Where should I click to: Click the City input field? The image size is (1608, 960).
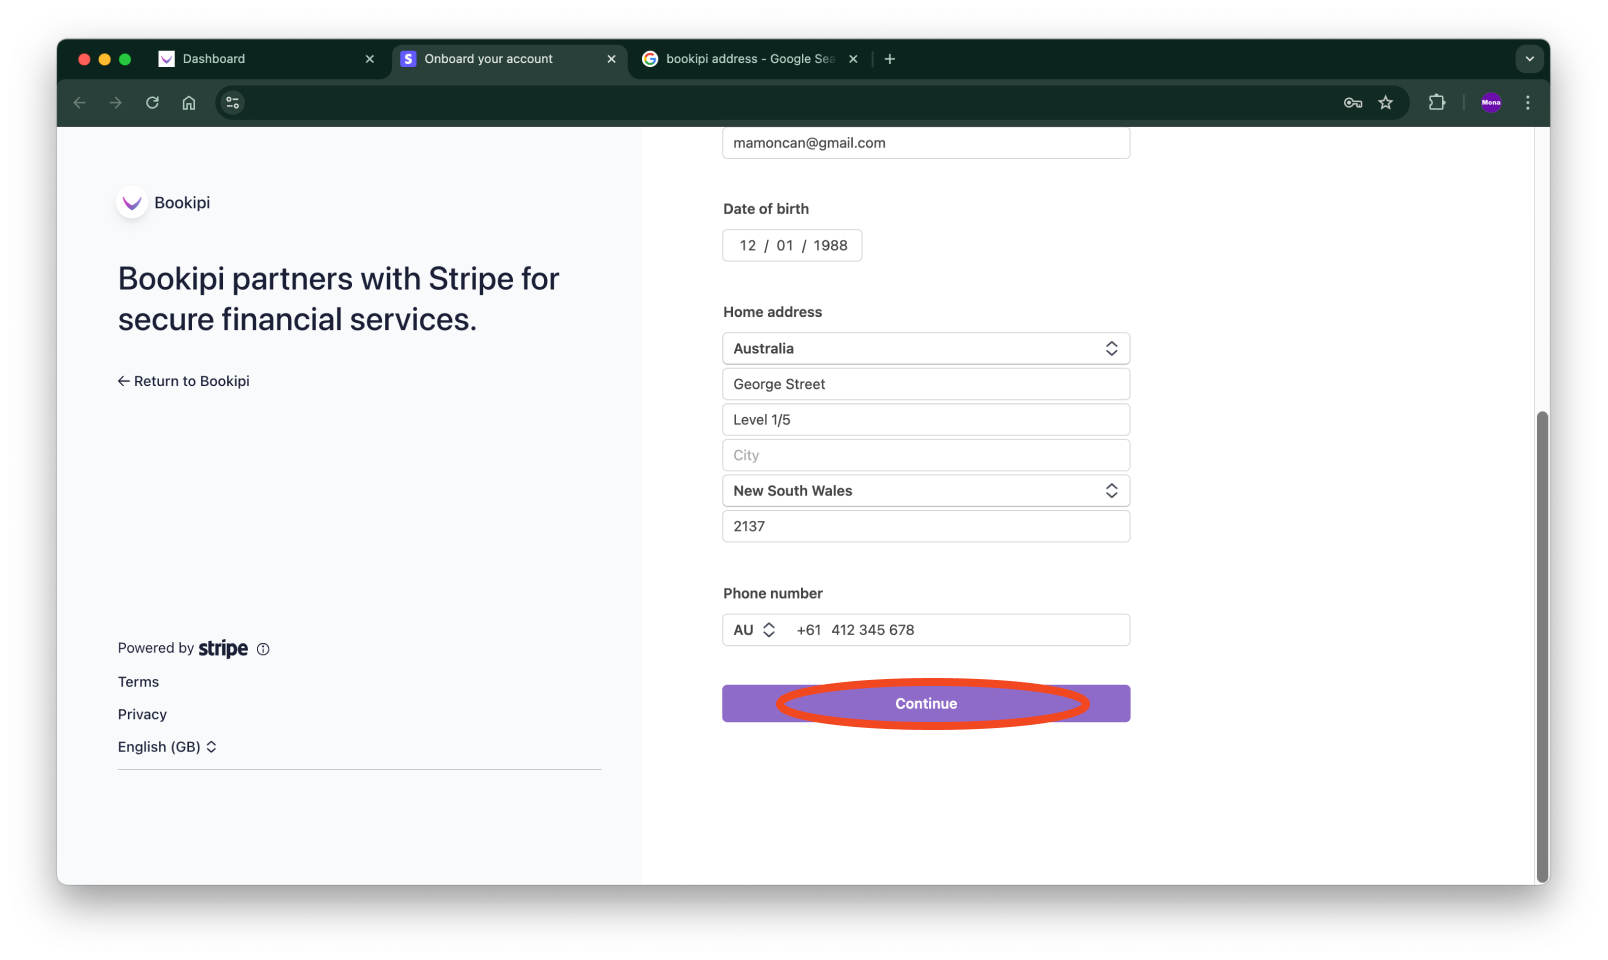click(925, 455)
